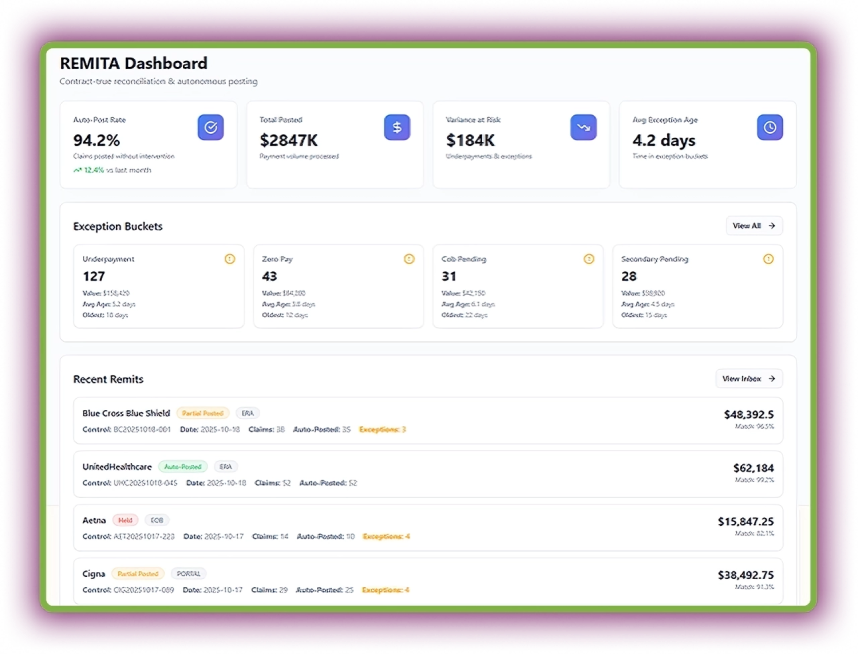Expand the Underpayment exception bucket
This screenshot has height=654, width=858.
tap(159, 285)
